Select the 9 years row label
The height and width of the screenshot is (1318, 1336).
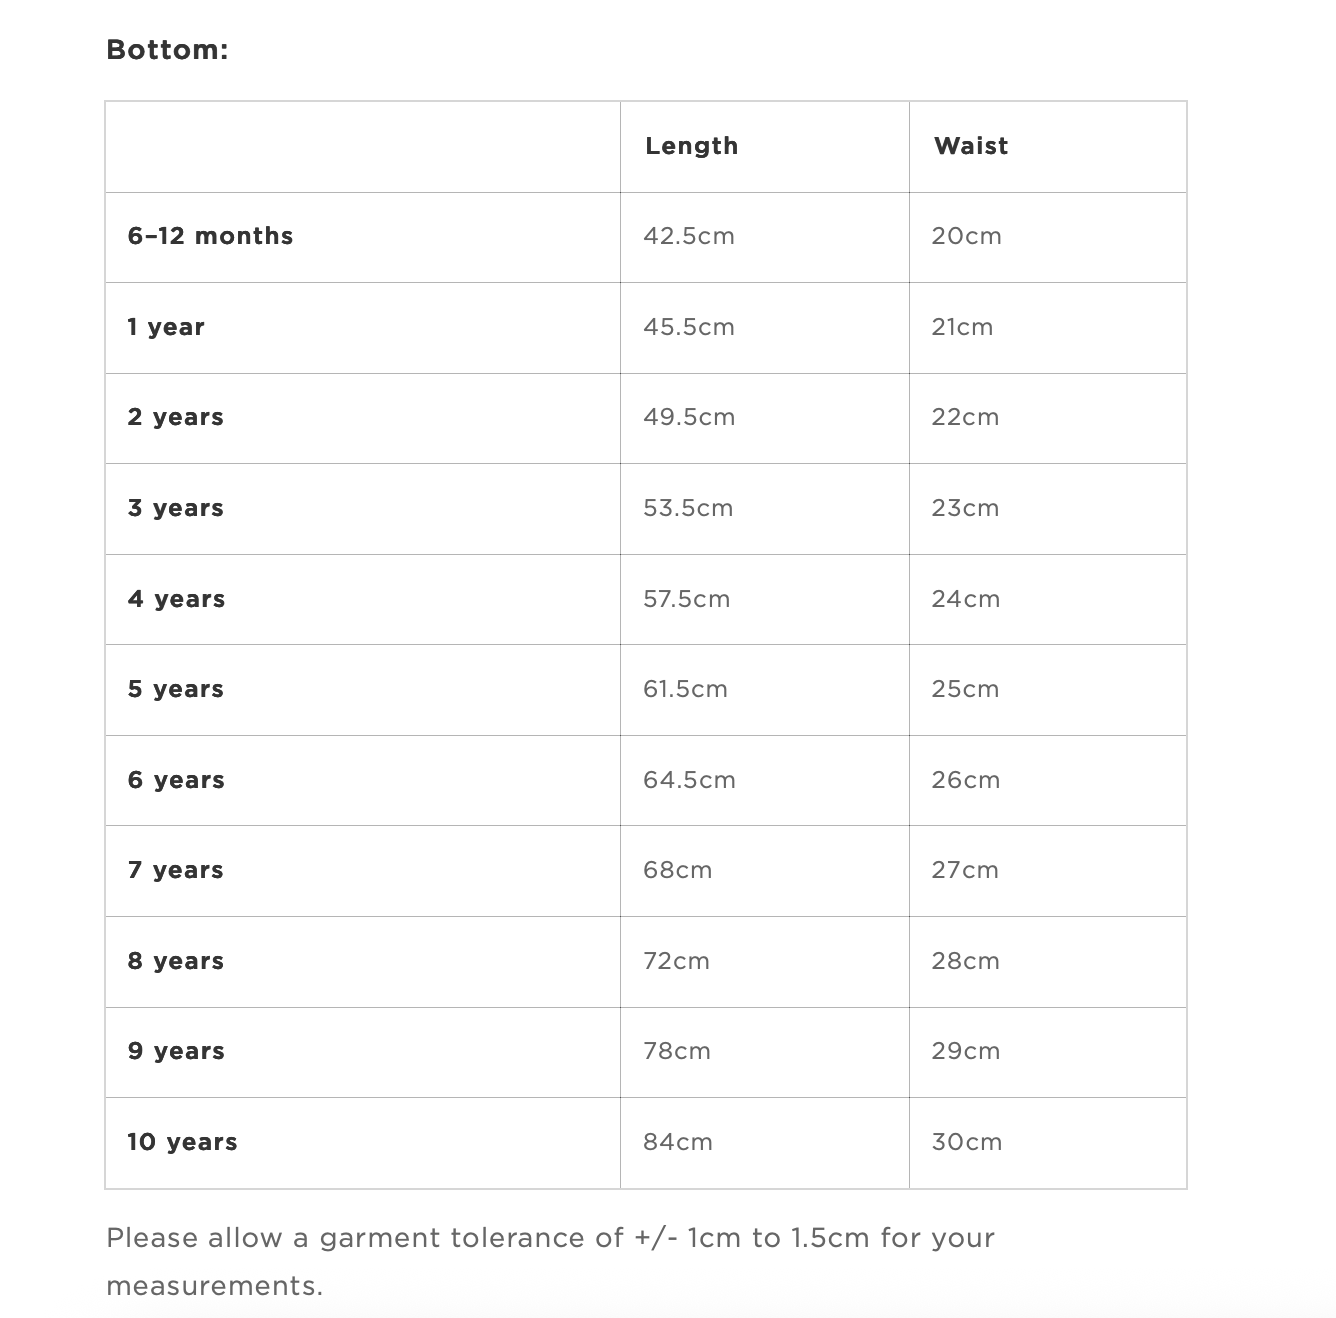coord(176,1051)
